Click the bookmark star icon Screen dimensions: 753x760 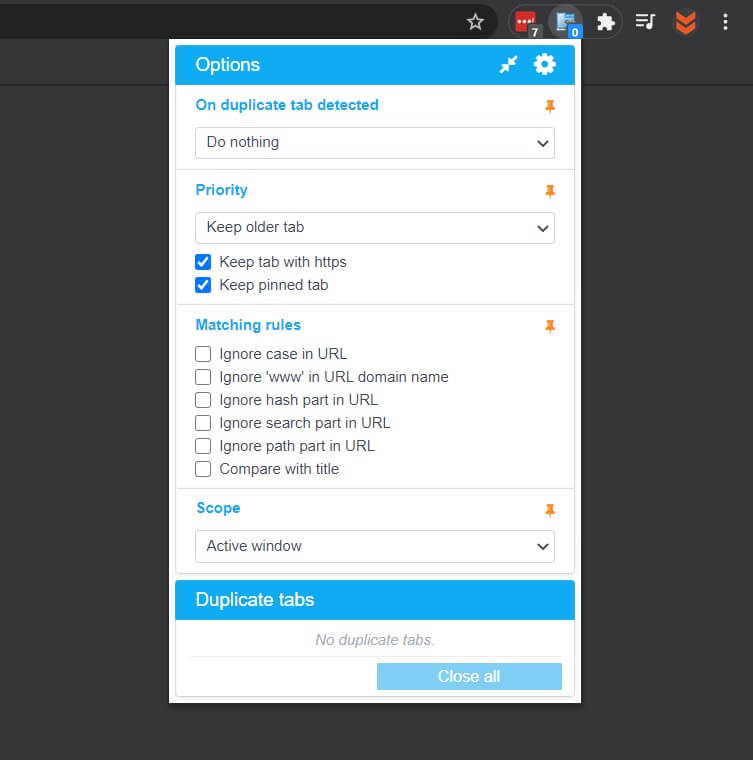[x=475, y=22]
